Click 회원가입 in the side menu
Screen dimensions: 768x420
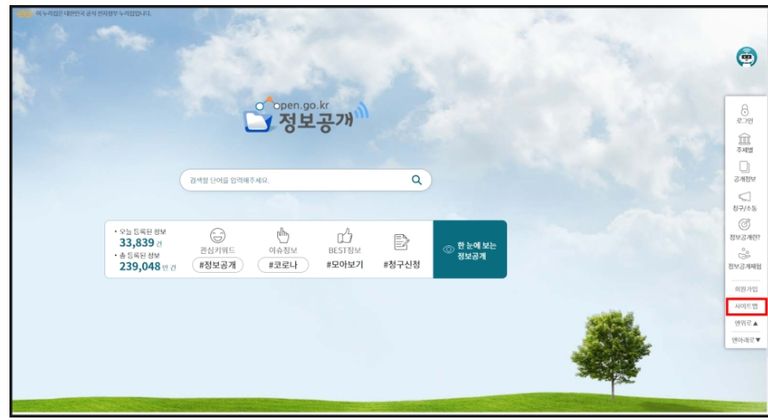pyautogui.click(x=744, y=288)
